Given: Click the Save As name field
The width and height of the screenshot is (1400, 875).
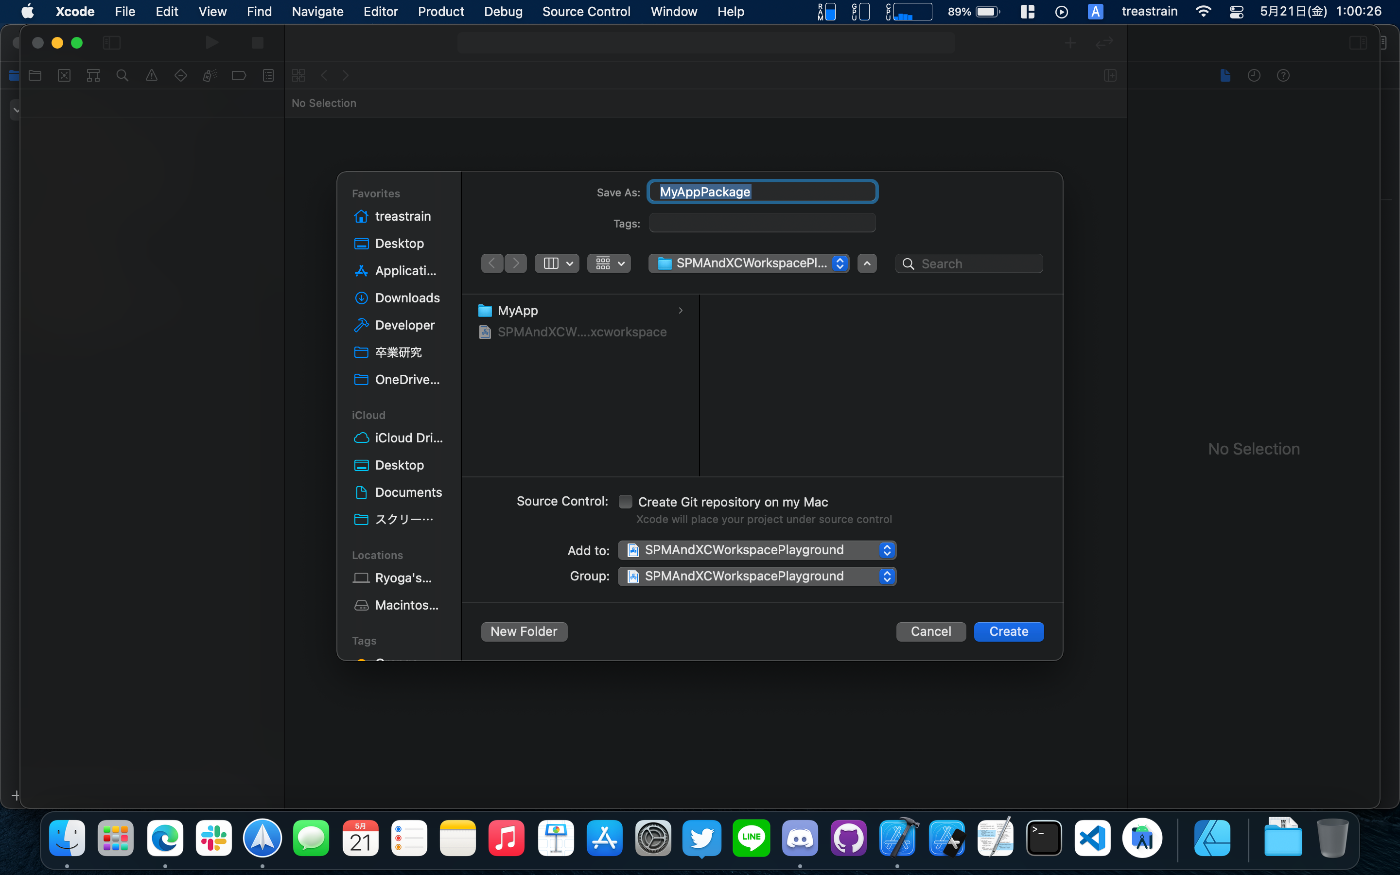Looking at the screenshot, I should pyautogui.click(x=762, y=192).
